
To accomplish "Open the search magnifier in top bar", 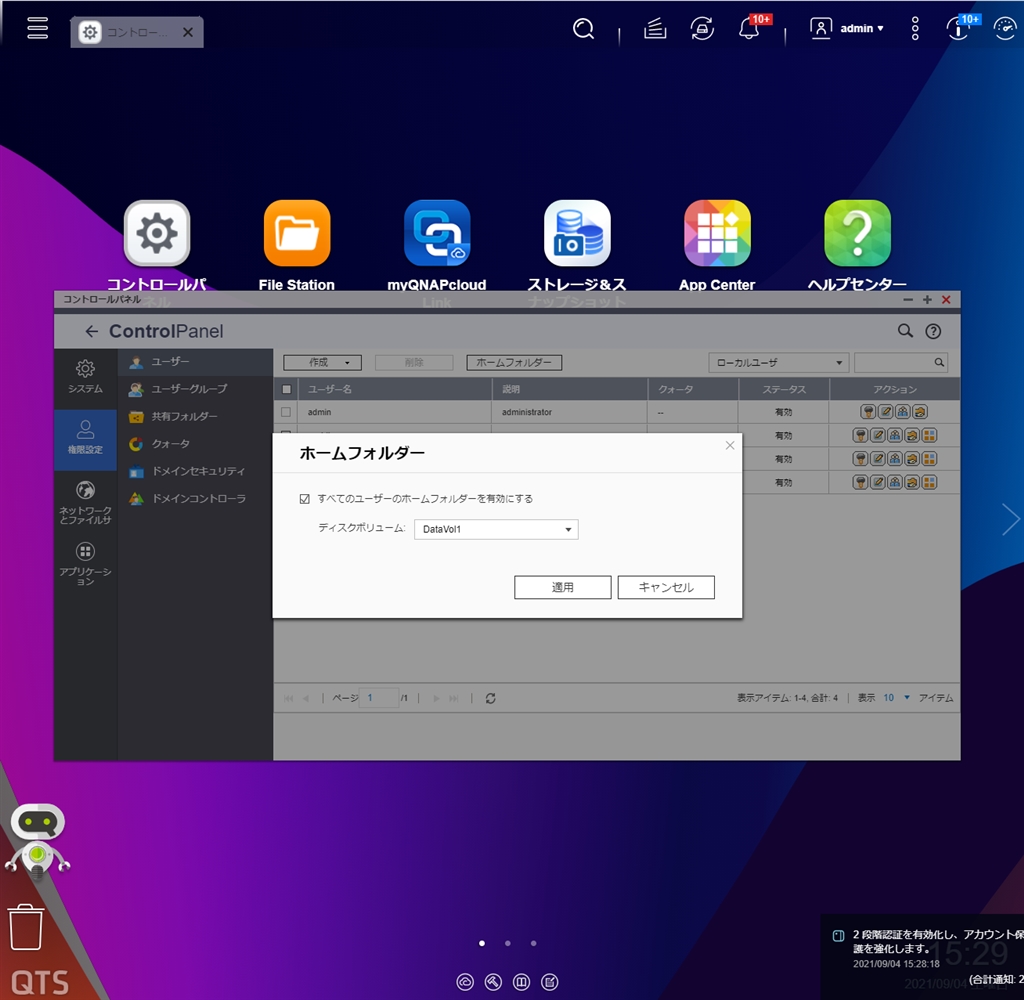I will 583,29.
